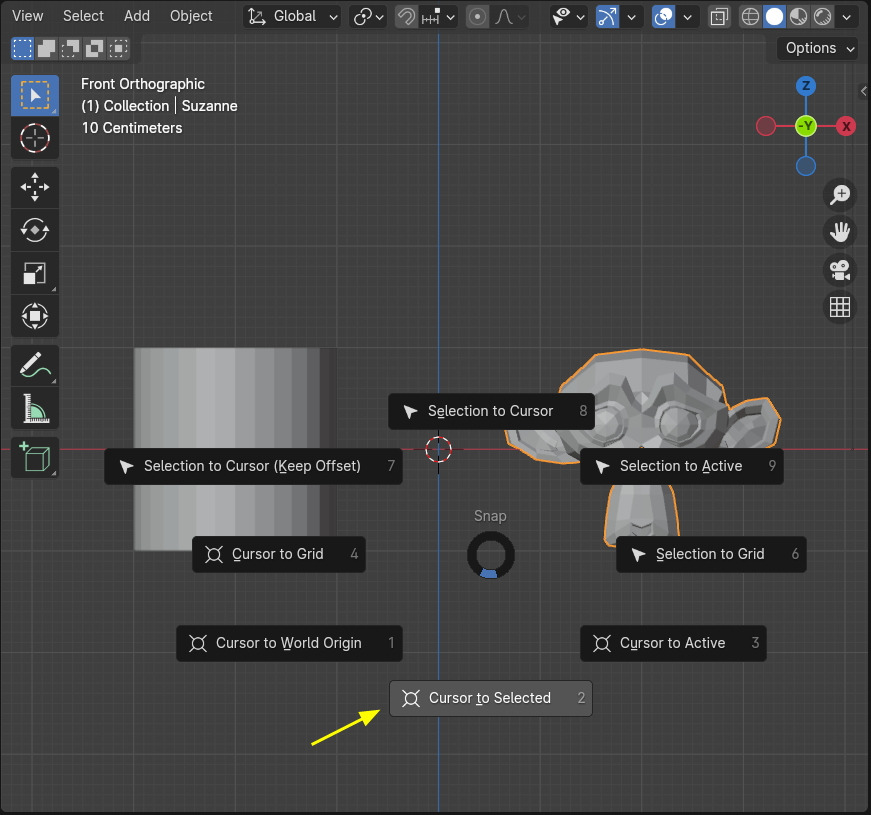Screen dimensions: 871x815
Task: Click the cylinder object in viewport
Action: click(233, 400)
